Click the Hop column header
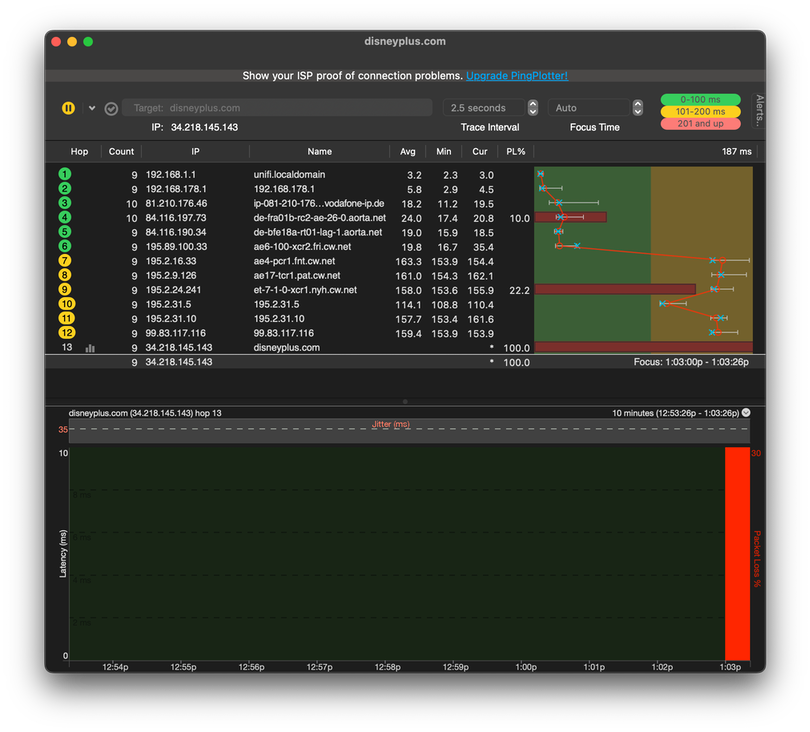Screen dimensions: 810x732 (x=79, y=151)
